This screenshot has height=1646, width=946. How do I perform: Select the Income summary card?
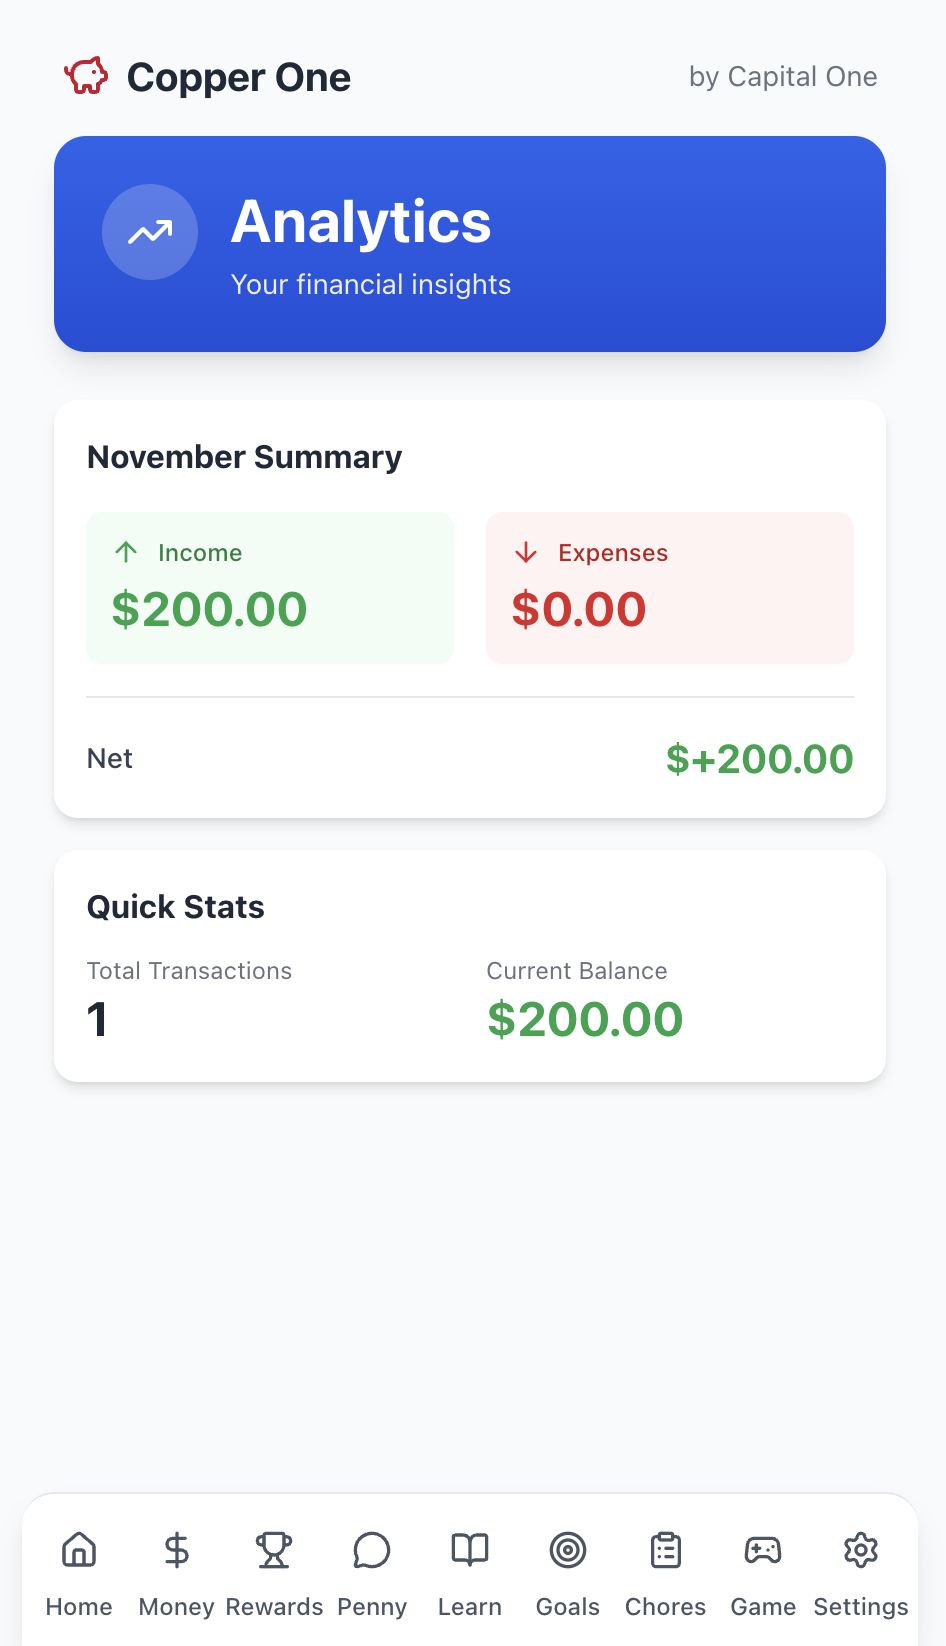[x=269, y=588]
